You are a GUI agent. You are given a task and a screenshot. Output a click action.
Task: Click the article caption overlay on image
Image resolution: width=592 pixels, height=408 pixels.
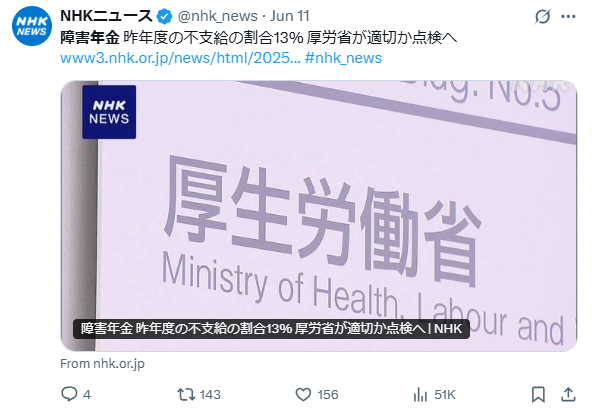(271, 329)
